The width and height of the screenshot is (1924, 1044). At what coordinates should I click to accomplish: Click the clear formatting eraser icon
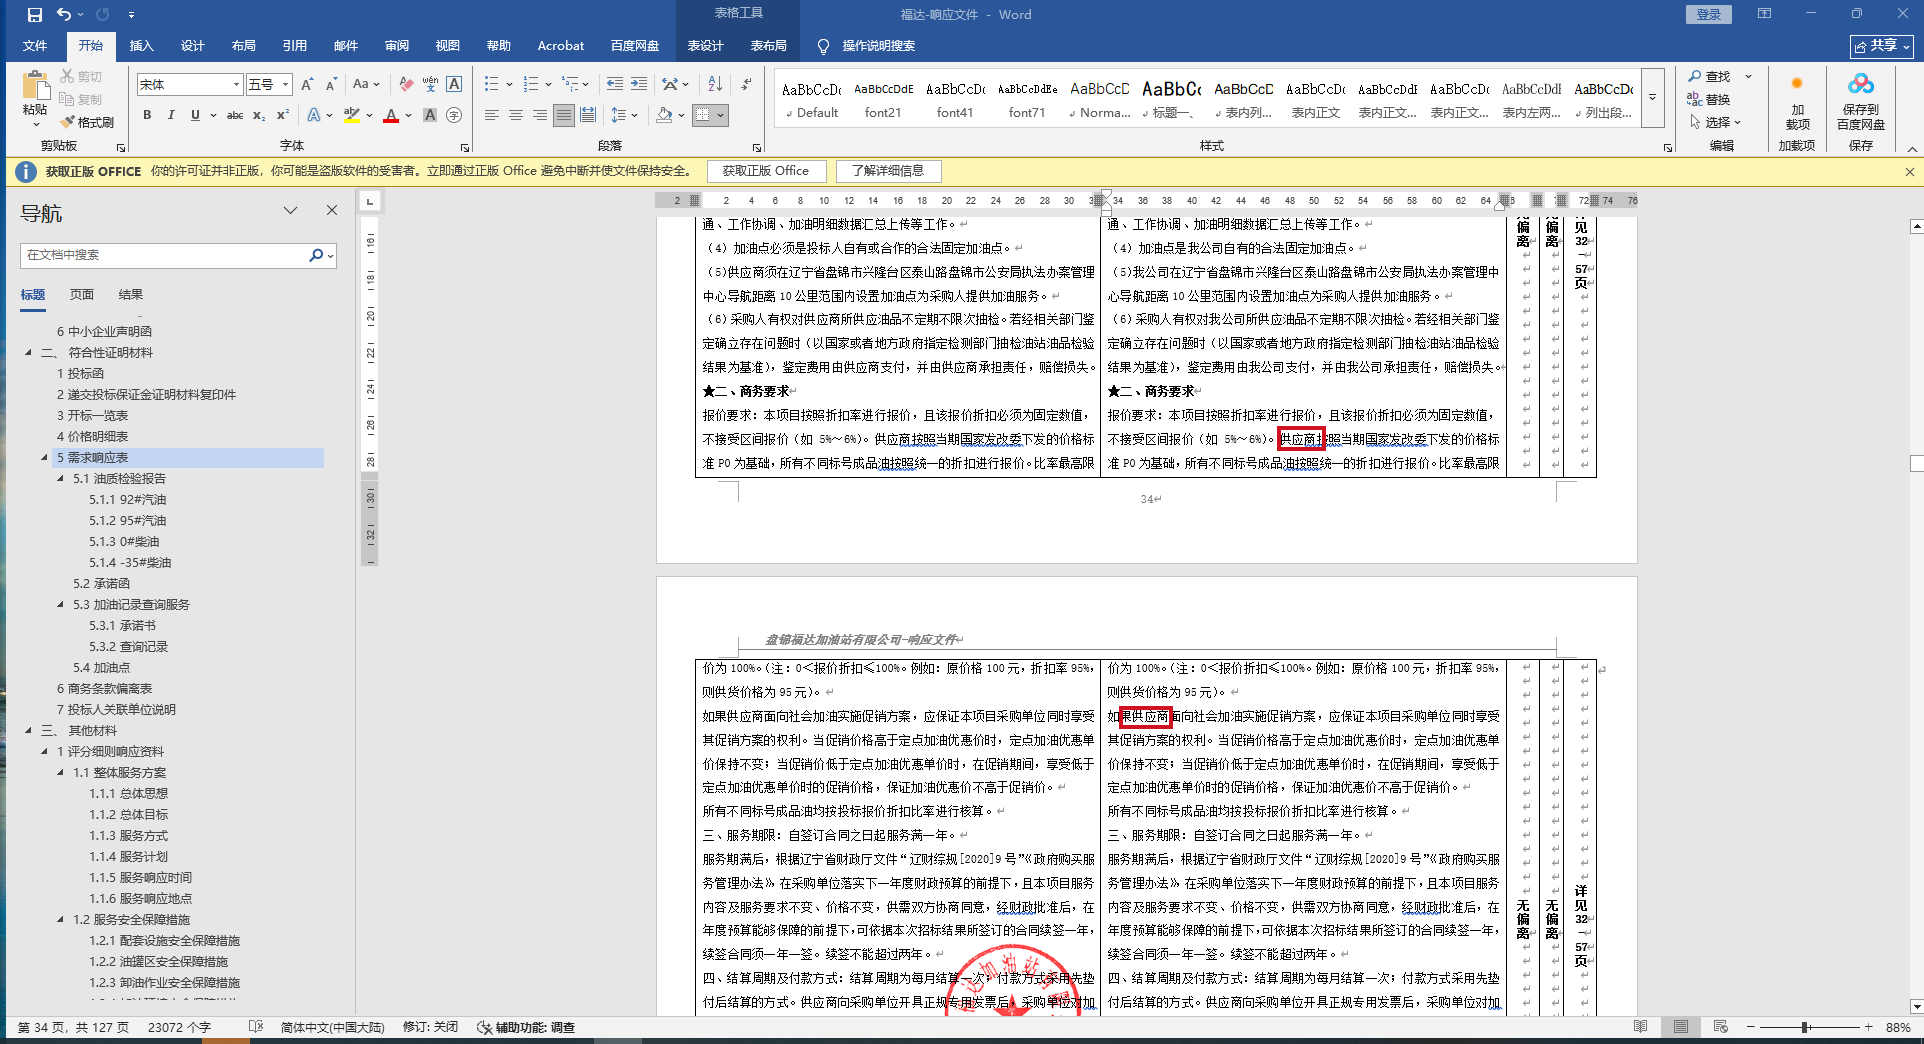click(406, 84)
